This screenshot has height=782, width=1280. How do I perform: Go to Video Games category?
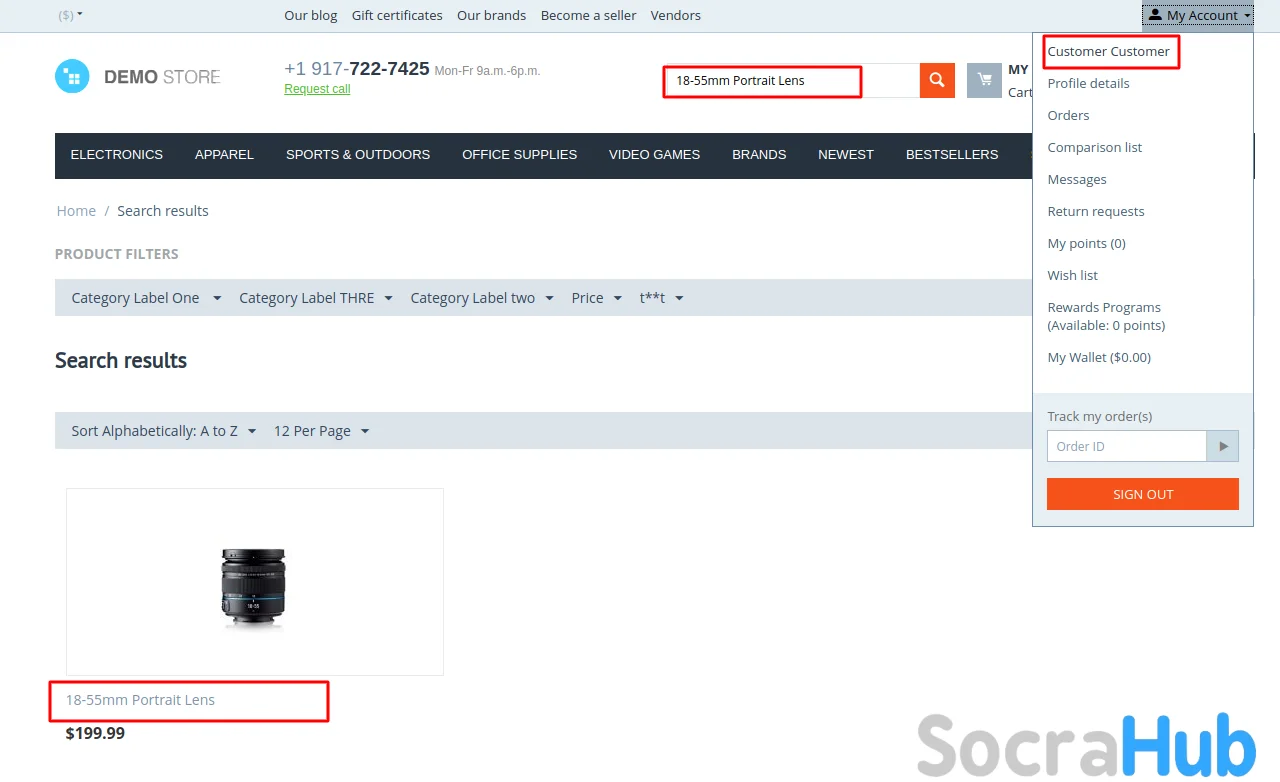coord(654,155)
